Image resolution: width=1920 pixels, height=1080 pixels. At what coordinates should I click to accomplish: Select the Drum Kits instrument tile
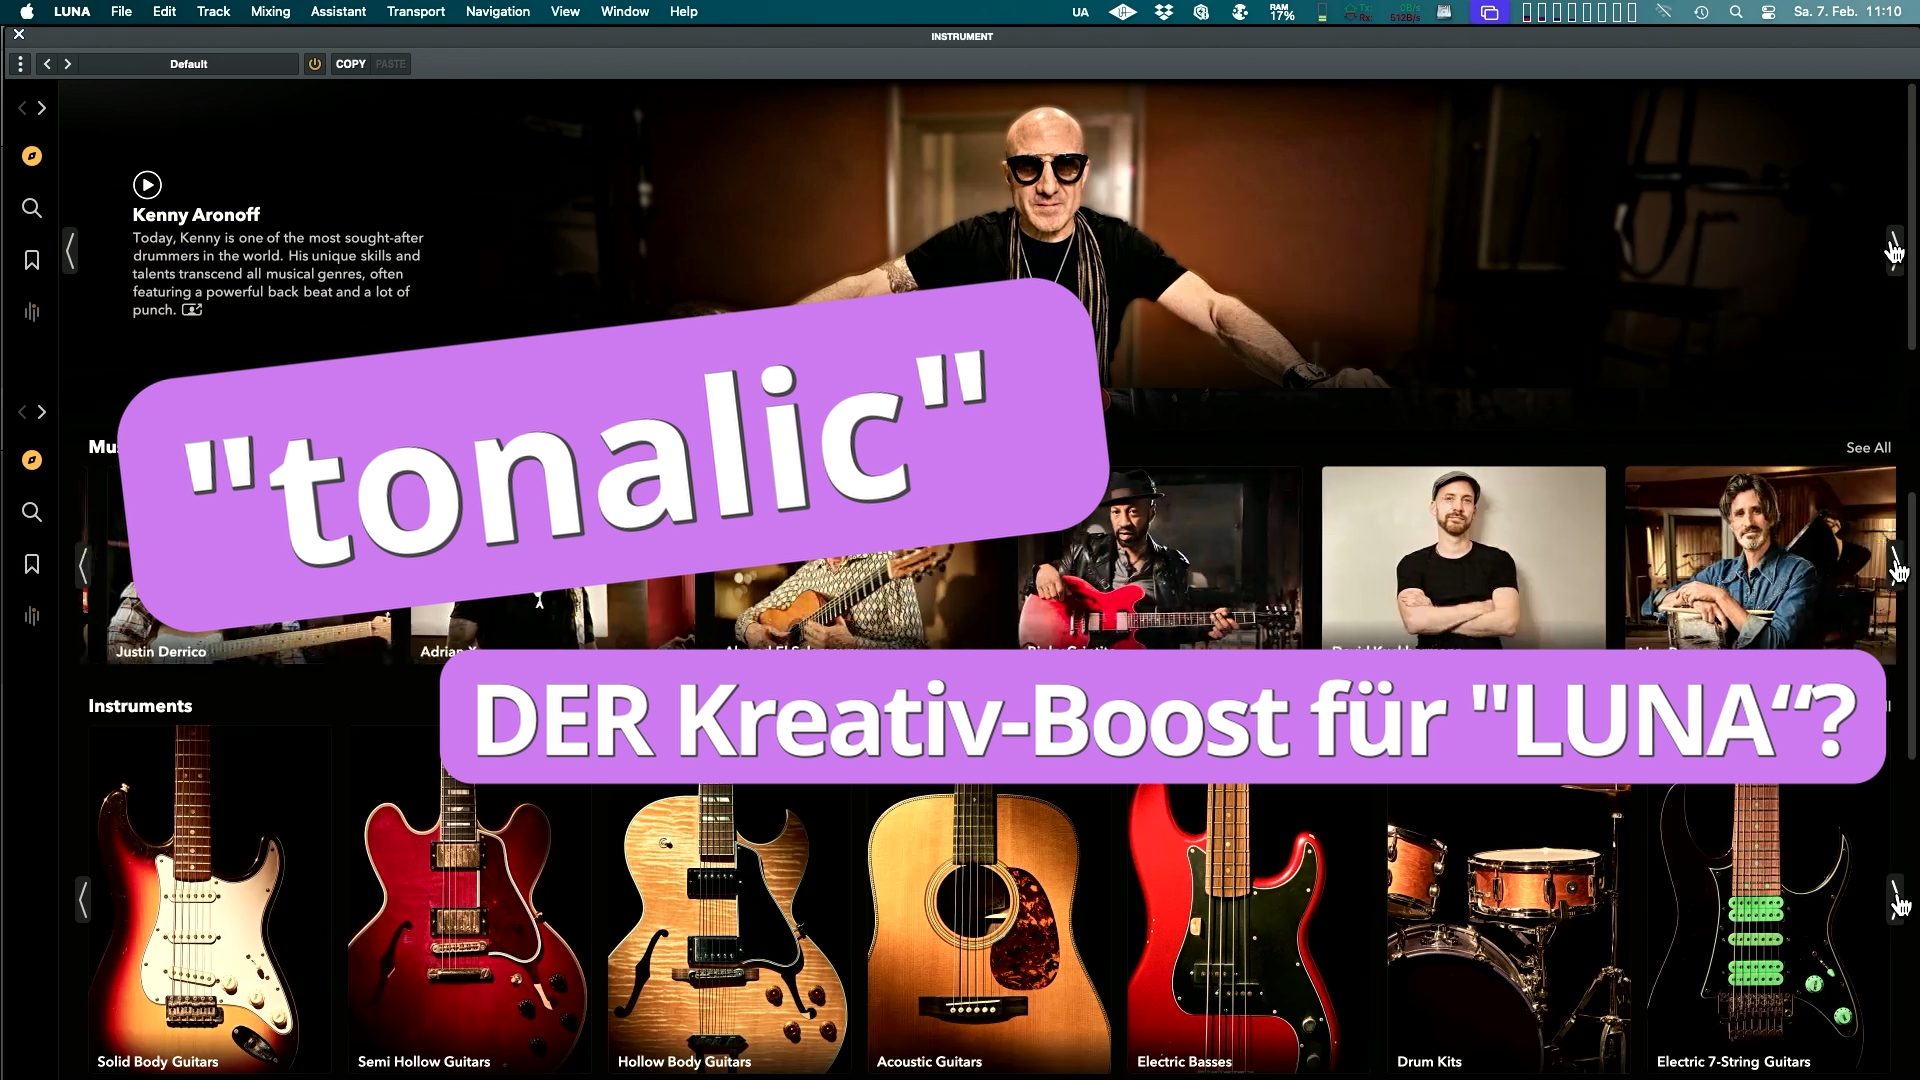(1508, 930)
